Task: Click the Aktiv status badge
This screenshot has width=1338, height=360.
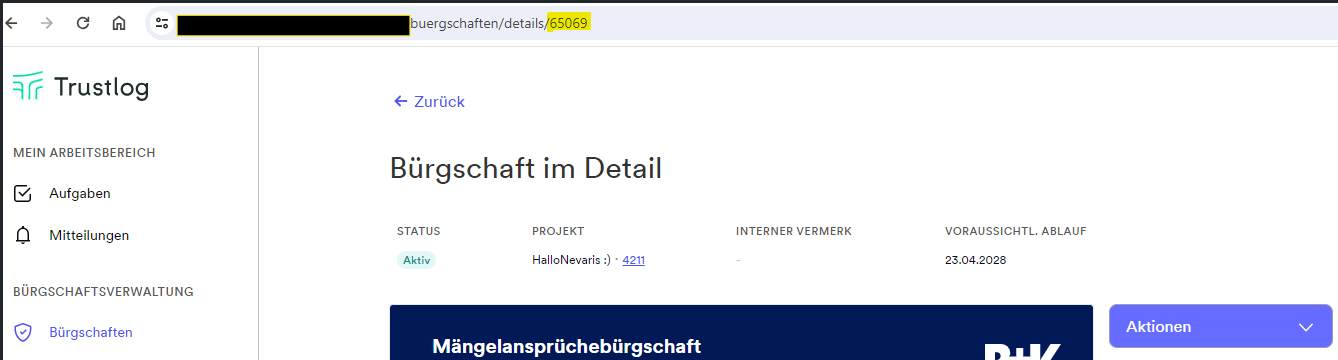Action: tap(416, 260)
